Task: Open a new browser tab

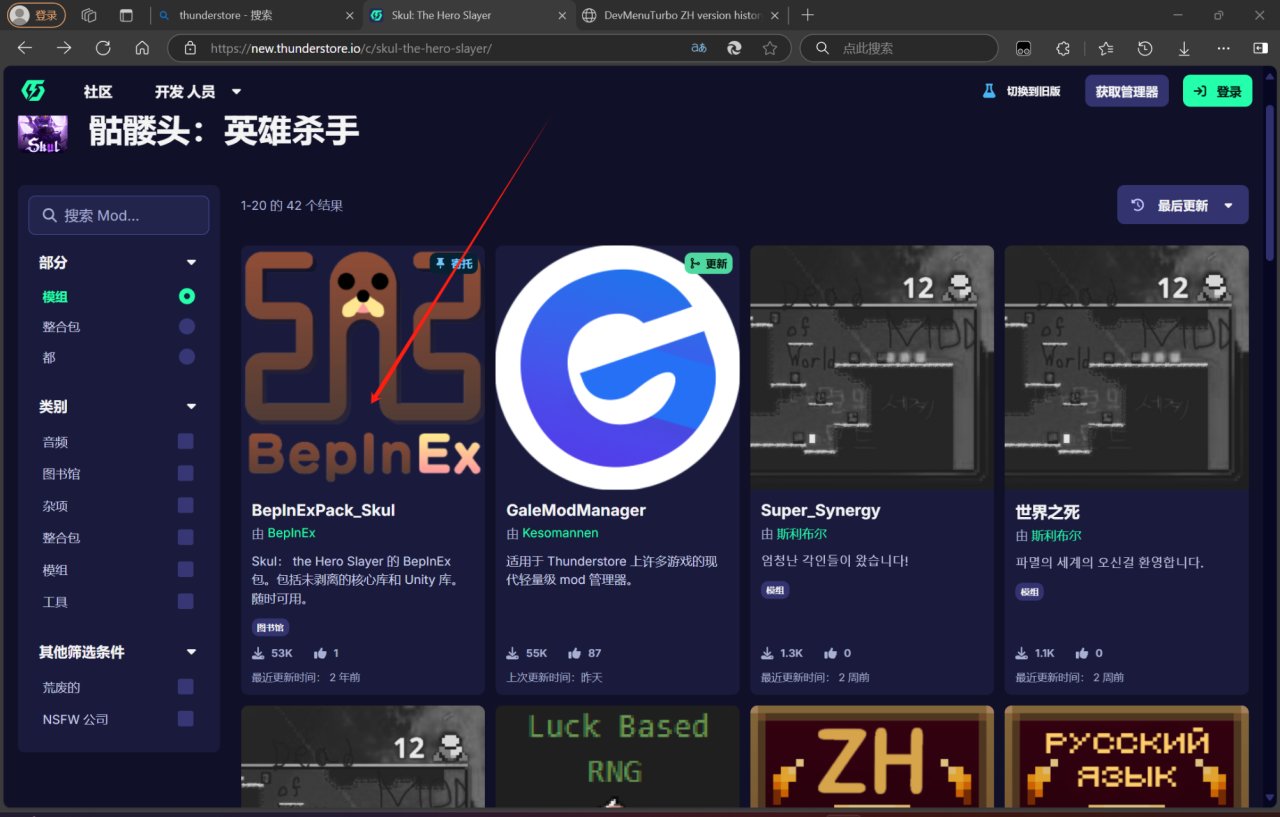Action: click(808, 15)
